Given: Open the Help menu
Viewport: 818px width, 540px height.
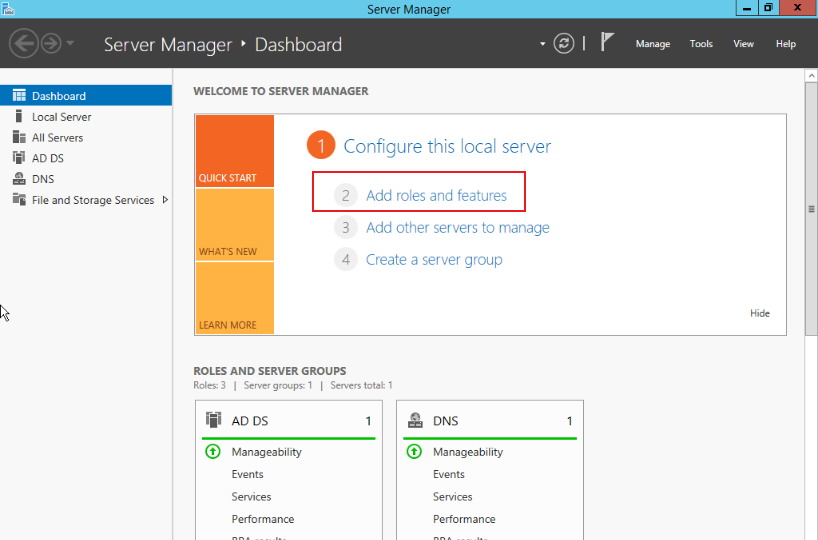Looking at the screenshot, I should pyautogui.click(x=786, y=44).
